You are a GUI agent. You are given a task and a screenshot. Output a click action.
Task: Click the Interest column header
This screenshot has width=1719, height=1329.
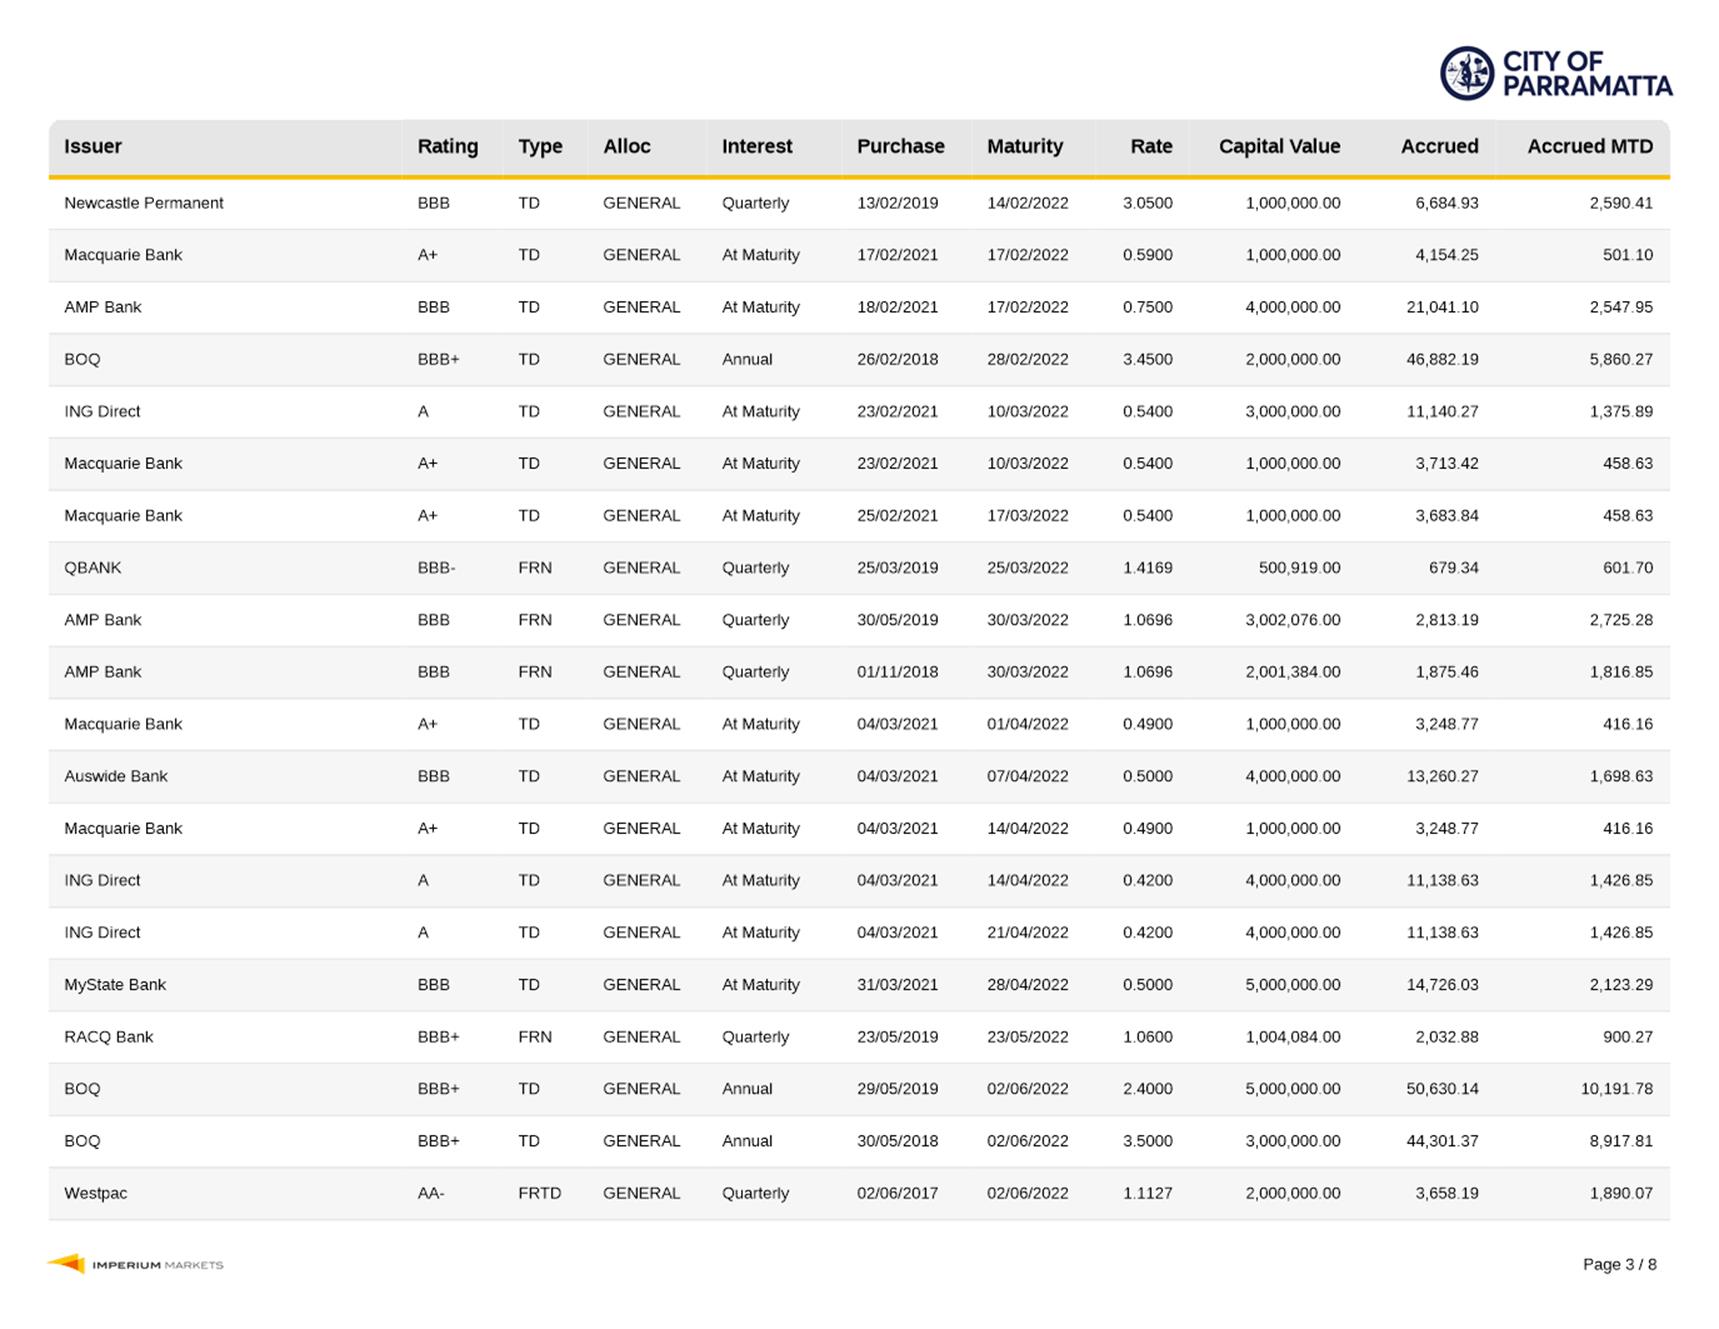pos(757,146)
